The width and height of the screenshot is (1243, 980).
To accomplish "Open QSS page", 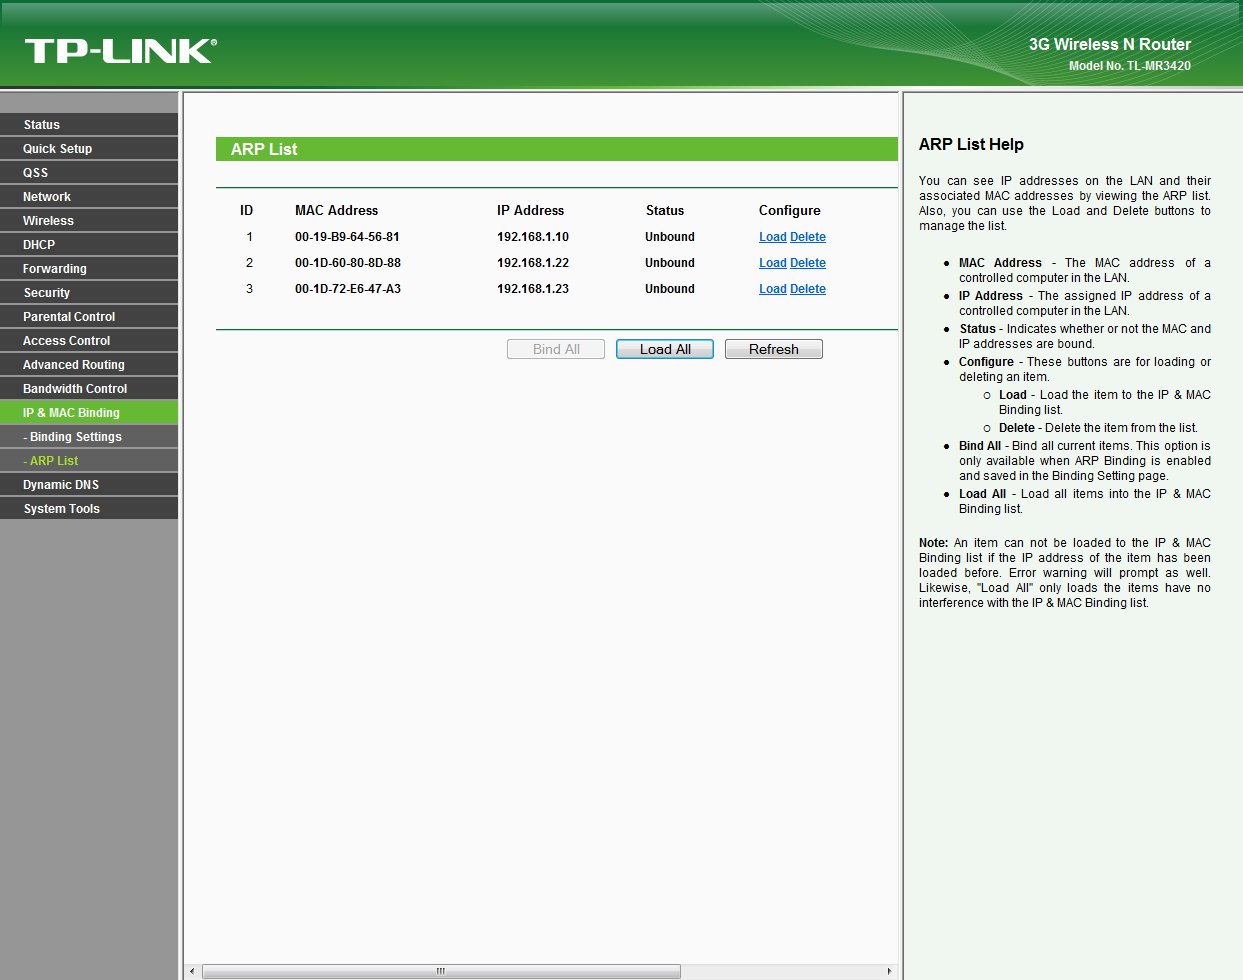I will (89, 173).
